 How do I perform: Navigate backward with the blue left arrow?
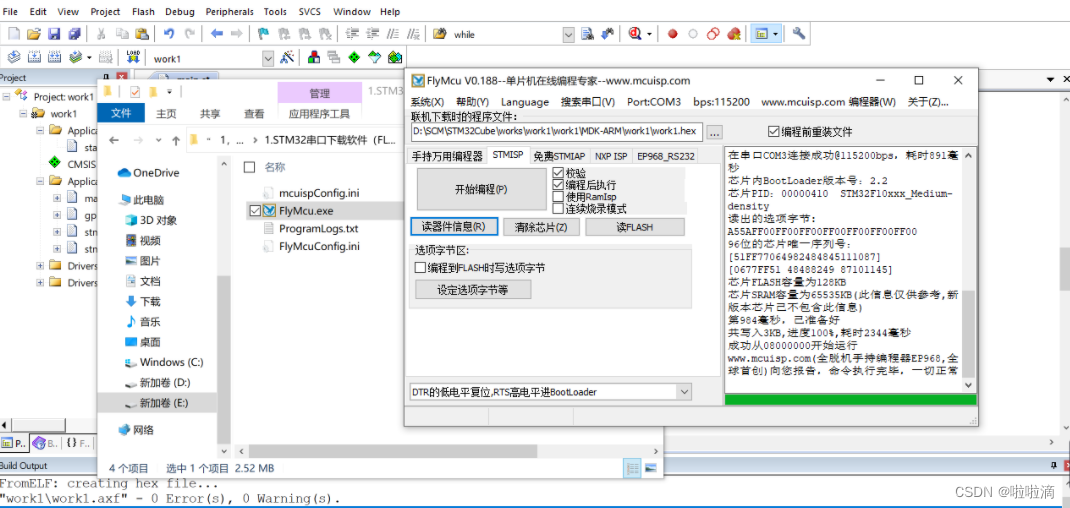click(x=217, y=33)
